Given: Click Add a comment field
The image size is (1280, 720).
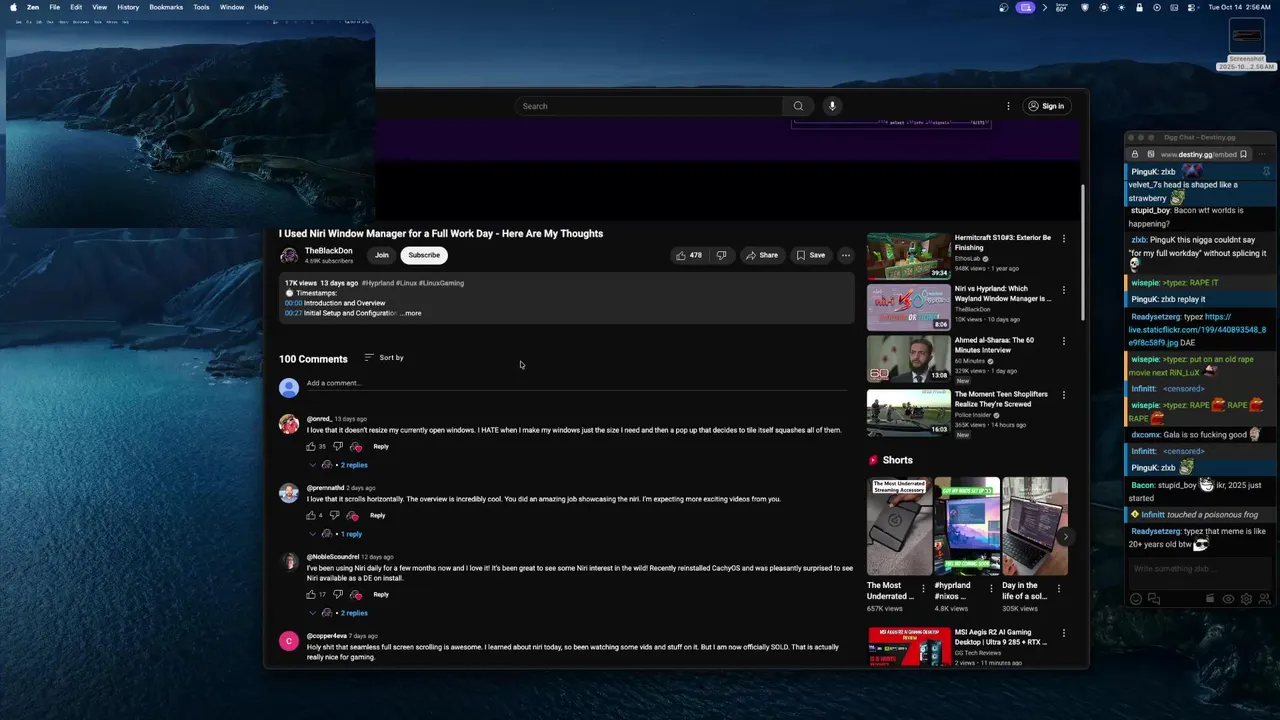Looking at the screenshot, I should point(578,383).
